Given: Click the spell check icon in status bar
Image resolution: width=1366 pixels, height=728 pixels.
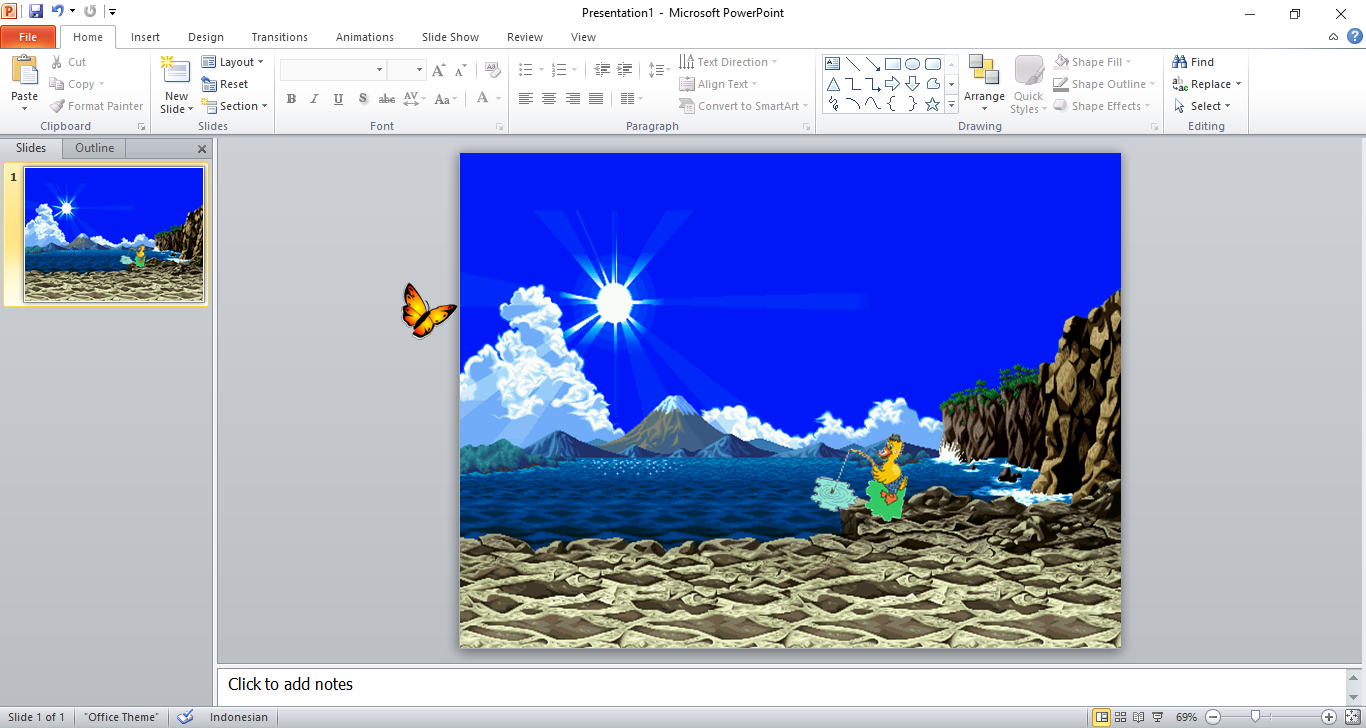Looking at the screenshot, I should click(185, 717).
